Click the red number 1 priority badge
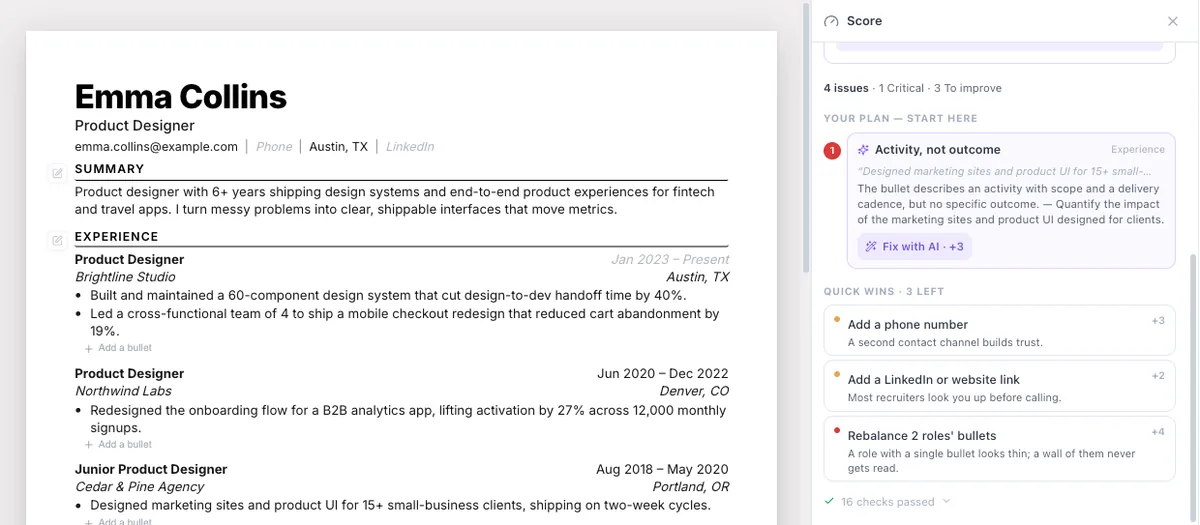 [832, 151]
